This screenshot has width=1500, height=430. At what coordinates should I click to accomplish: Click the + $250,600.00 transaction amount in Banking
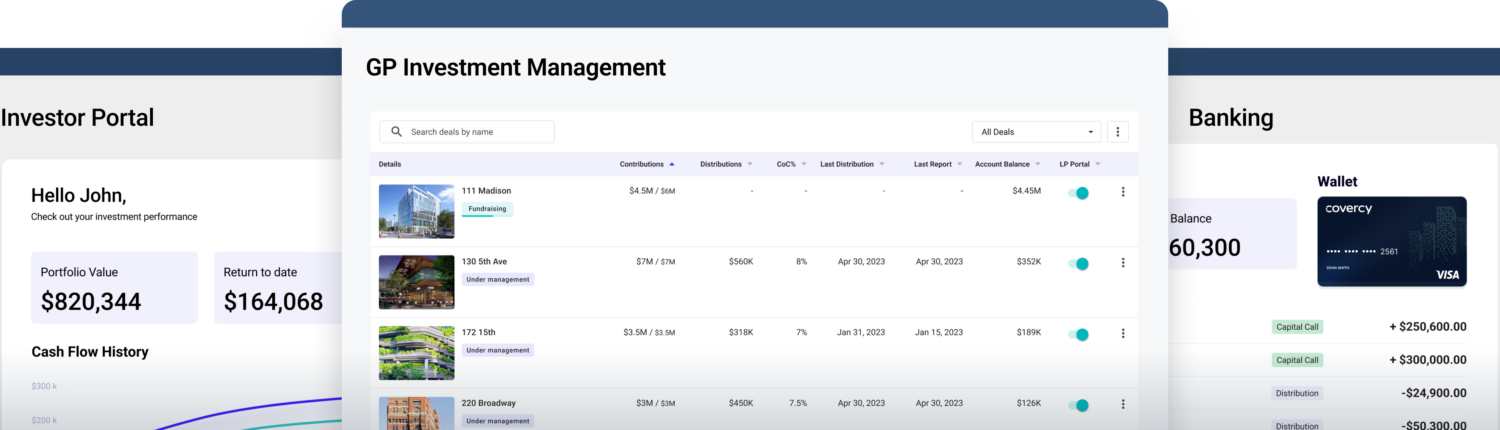pyautogui.click(x=1428, y=327)
